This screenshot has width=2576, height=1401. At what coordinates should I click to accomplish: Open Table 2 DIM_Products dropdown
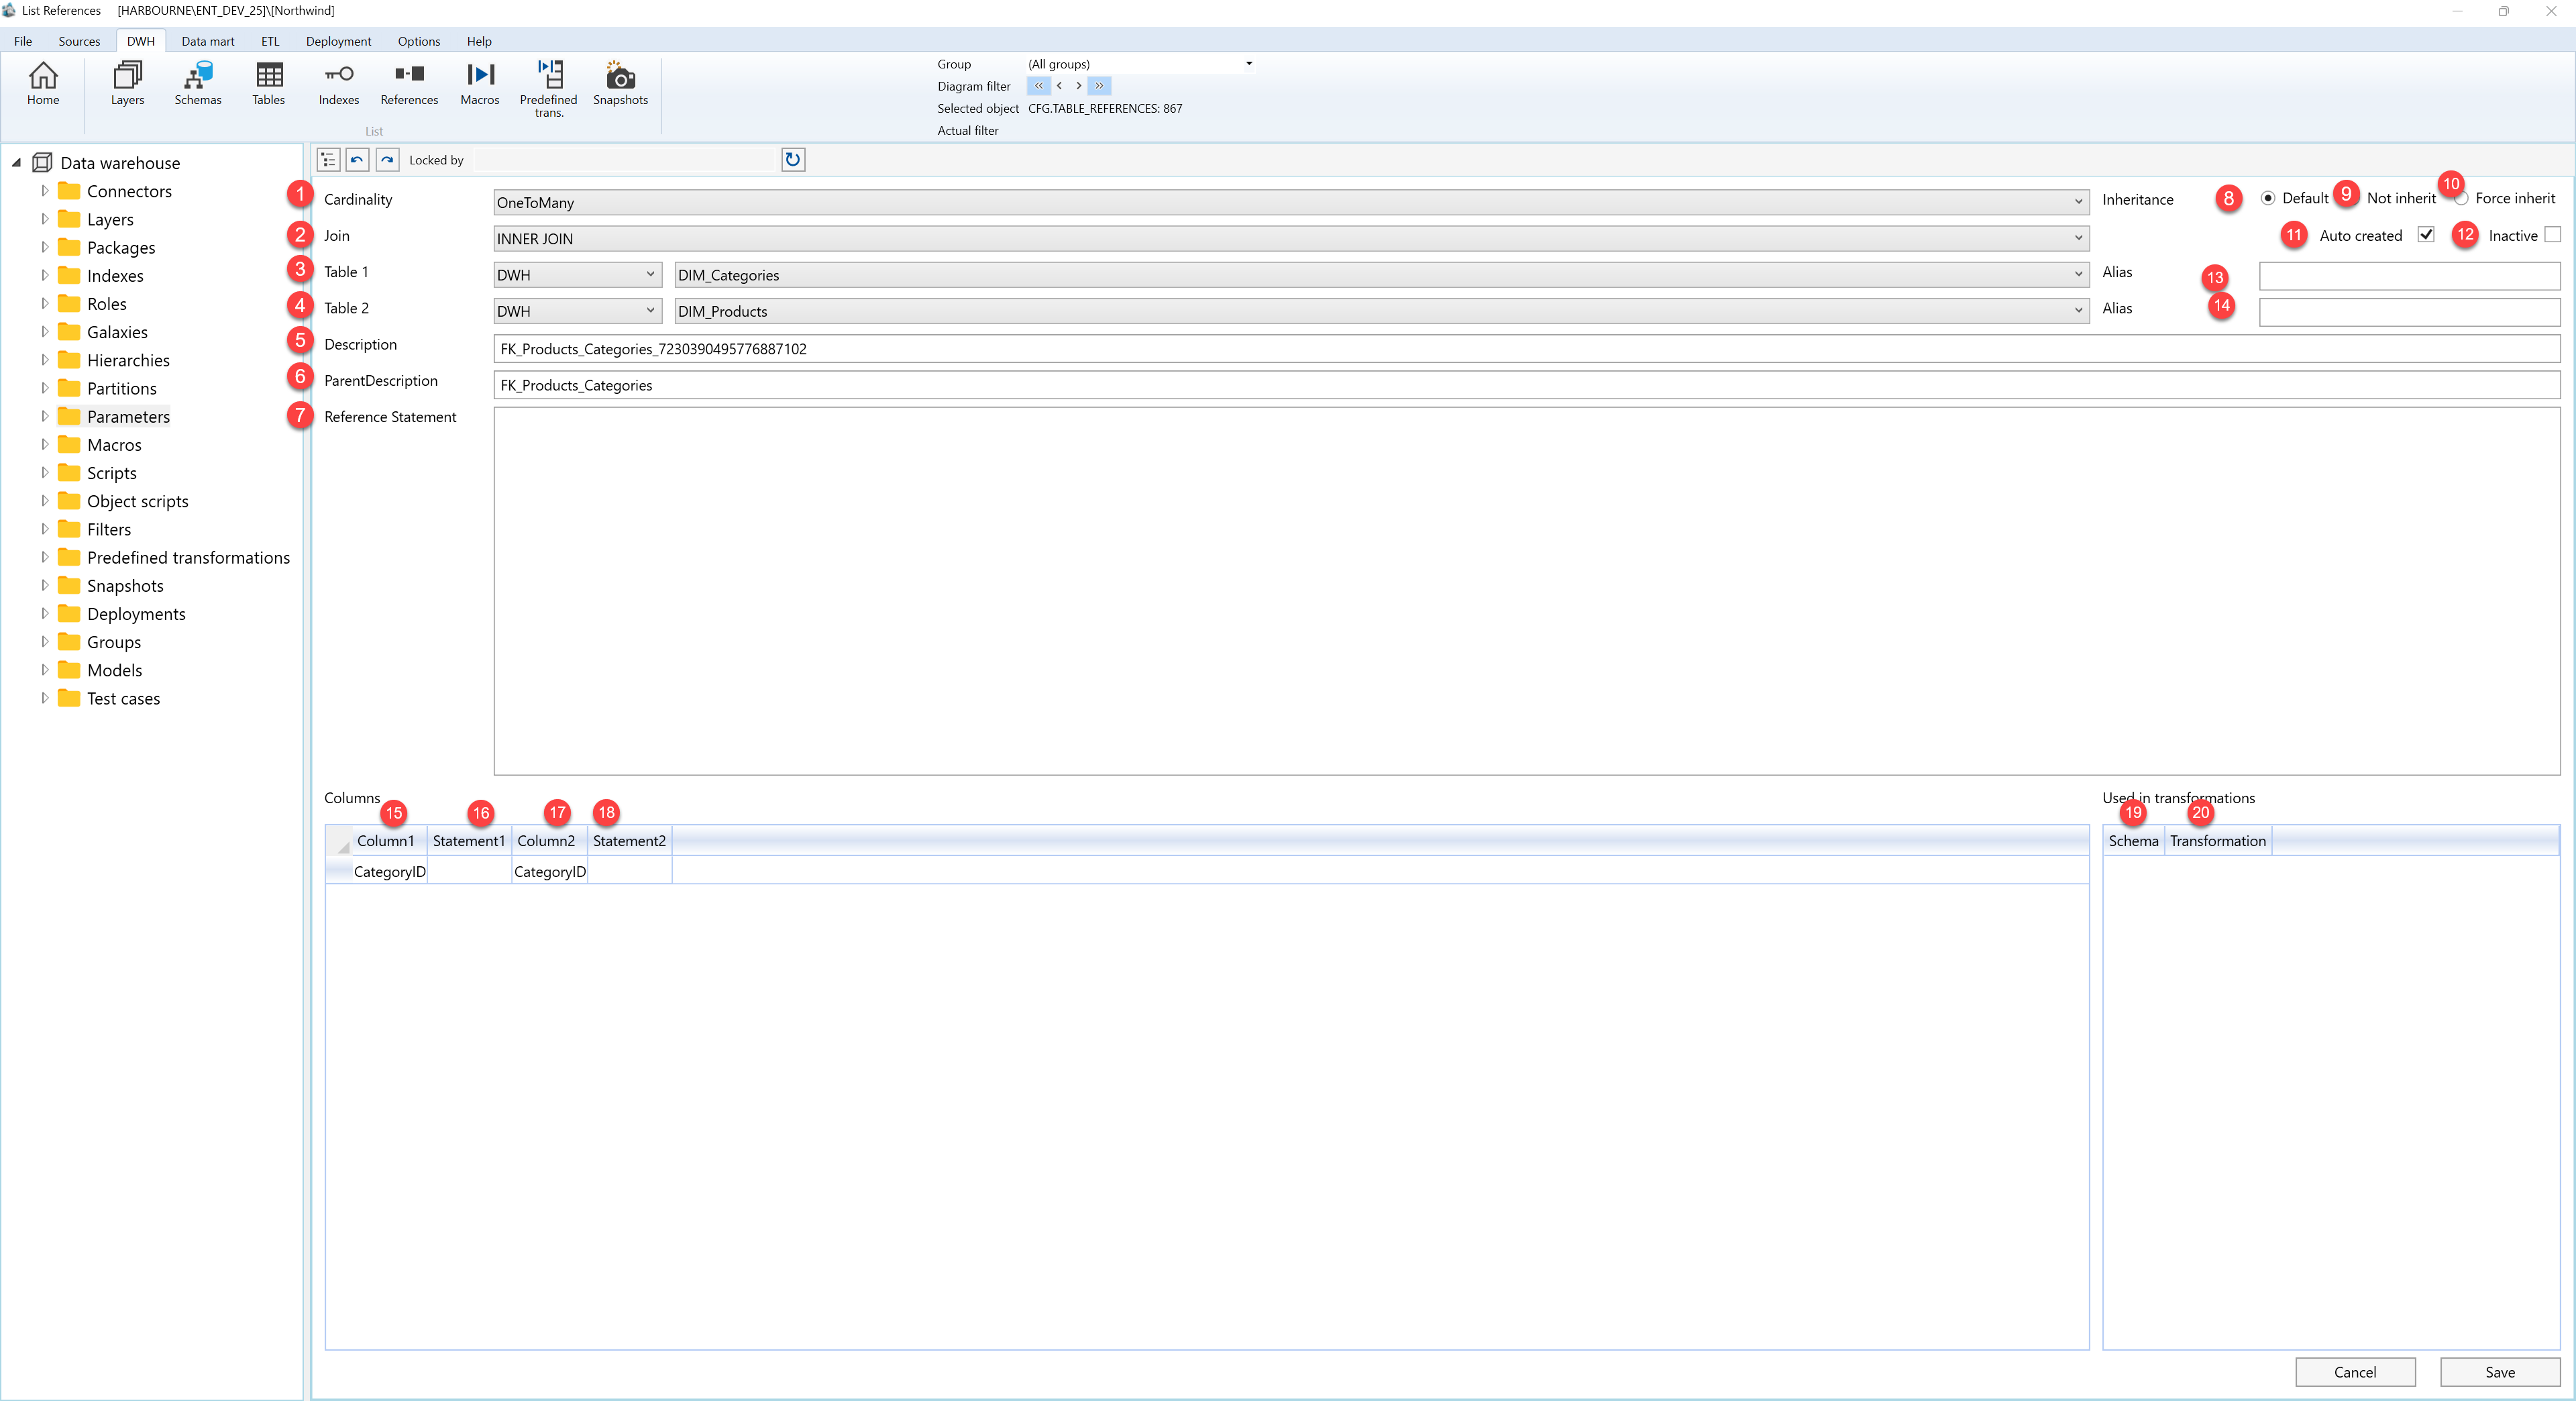tap(1382, 311)
